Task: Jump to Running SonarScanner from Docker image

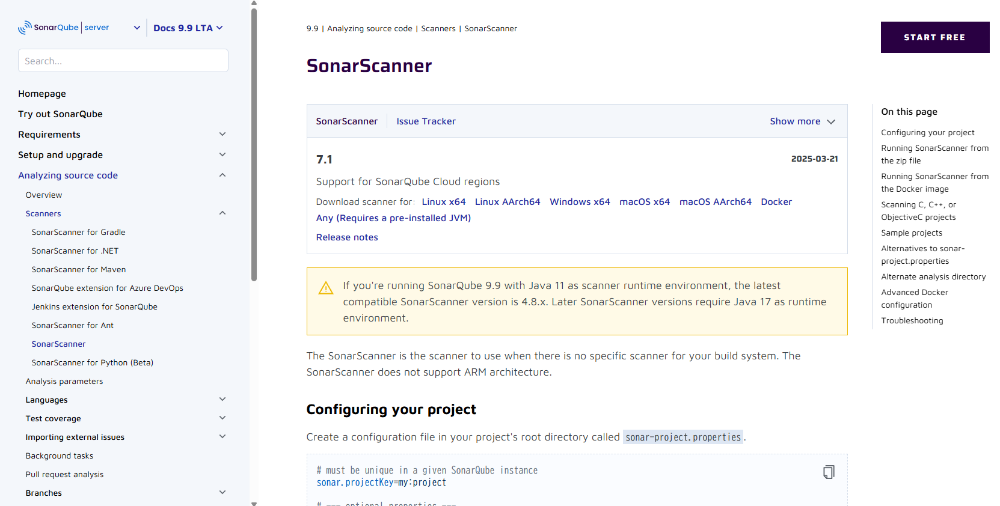Action: tap(935, 182)
